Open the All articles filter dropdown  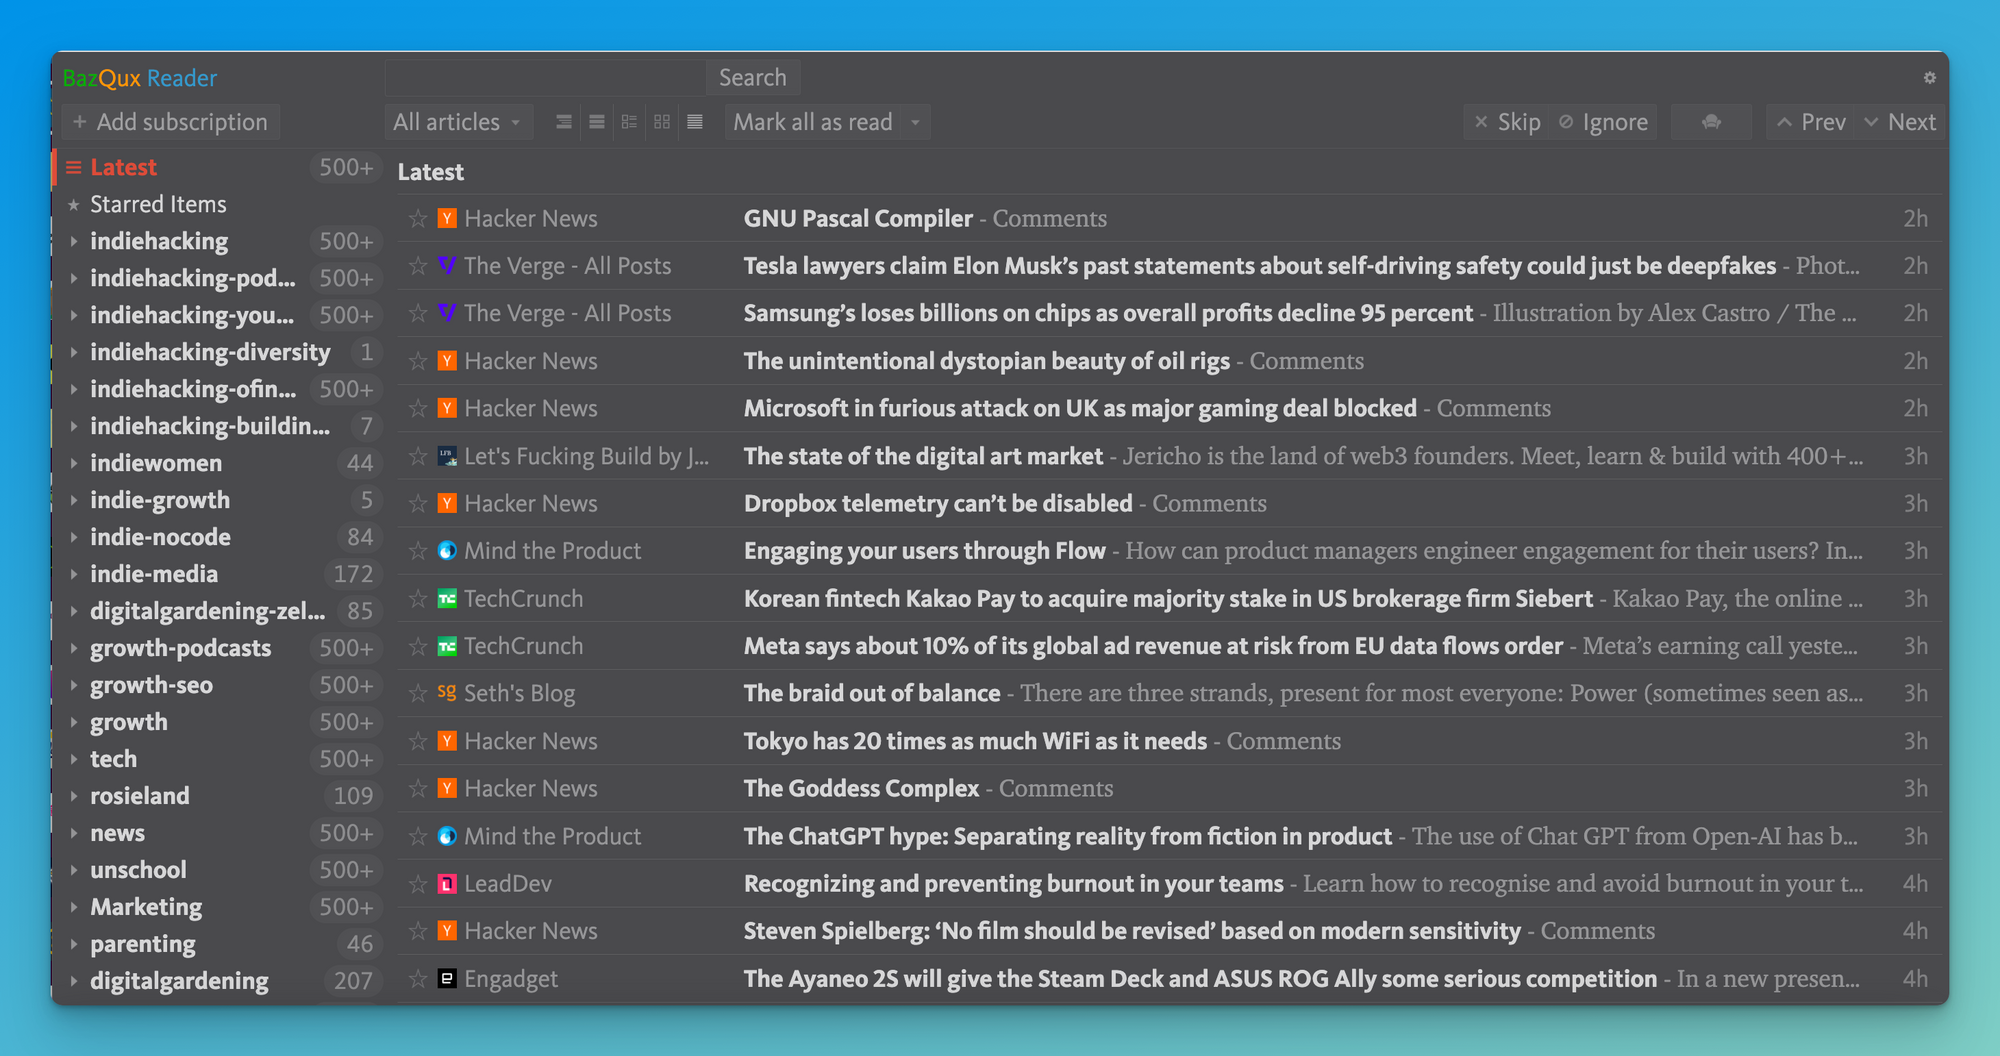pos(458,122)
